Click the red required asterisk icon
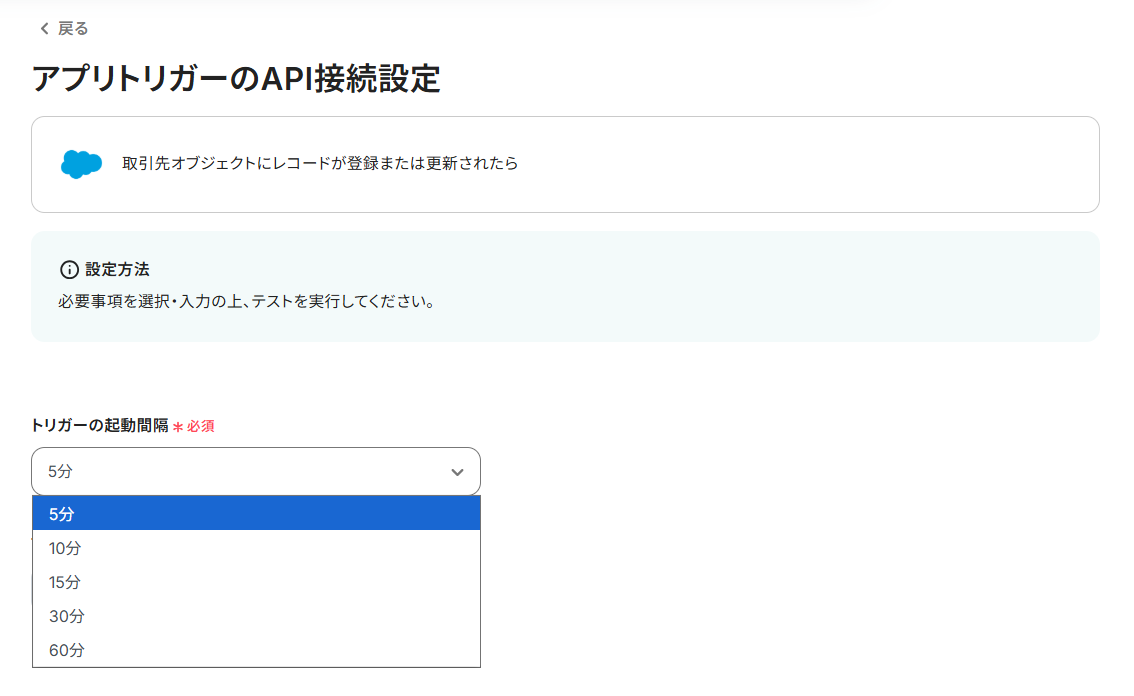Screen dimensions: 1134x696 click(178, 426)
